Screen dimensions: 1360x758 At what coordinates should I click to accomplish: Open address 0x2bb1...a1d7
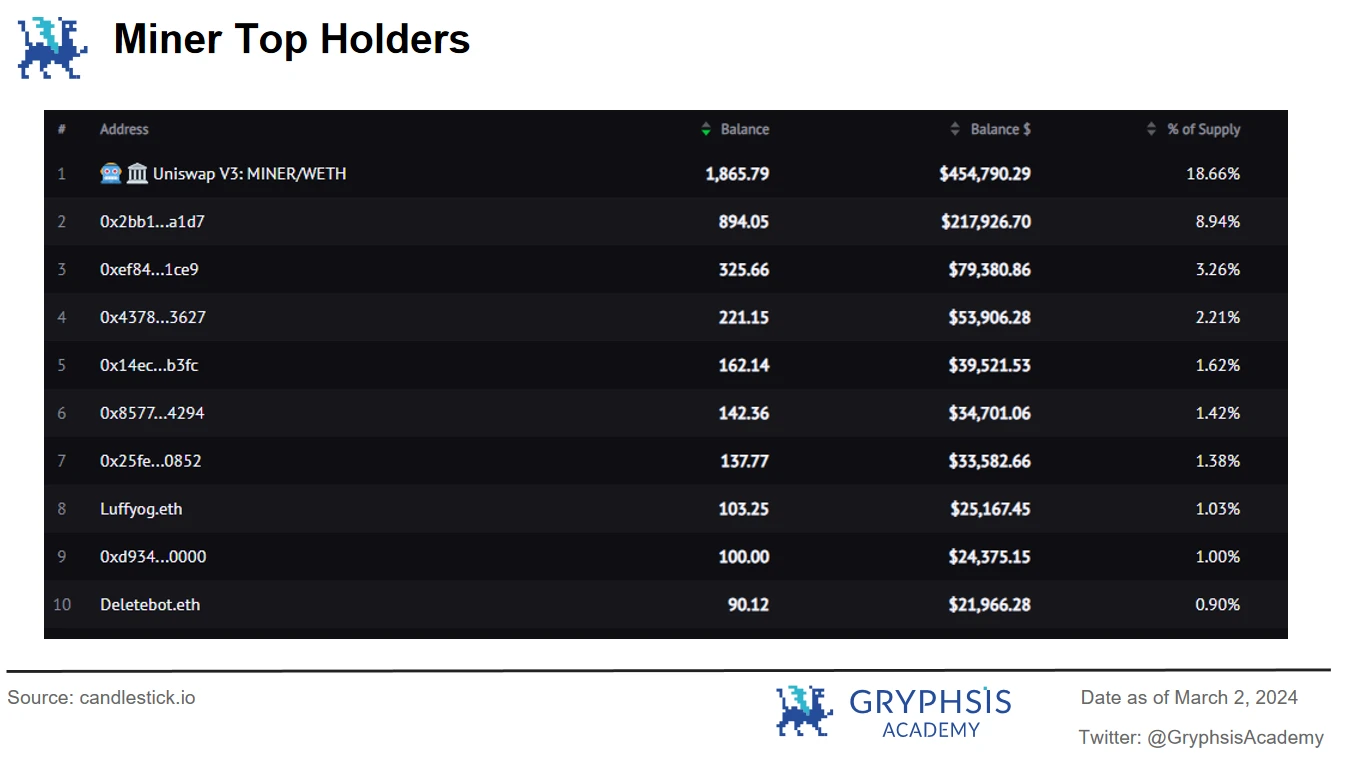(152, 222)
